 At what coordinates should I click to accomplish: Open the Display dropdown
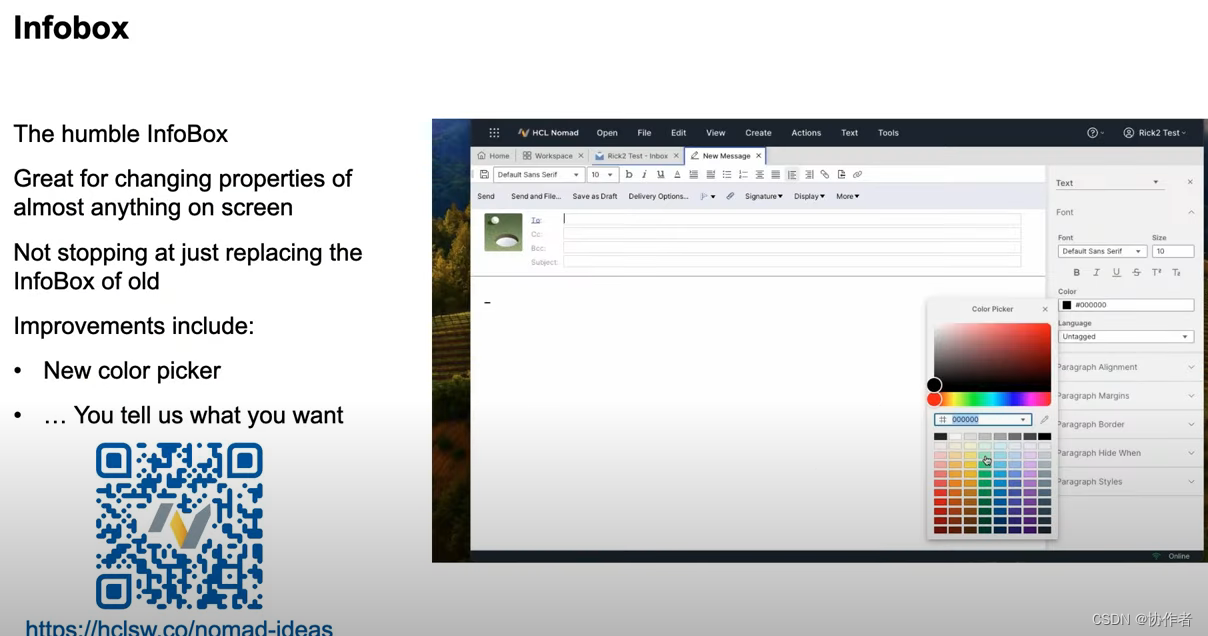[810, 197]
